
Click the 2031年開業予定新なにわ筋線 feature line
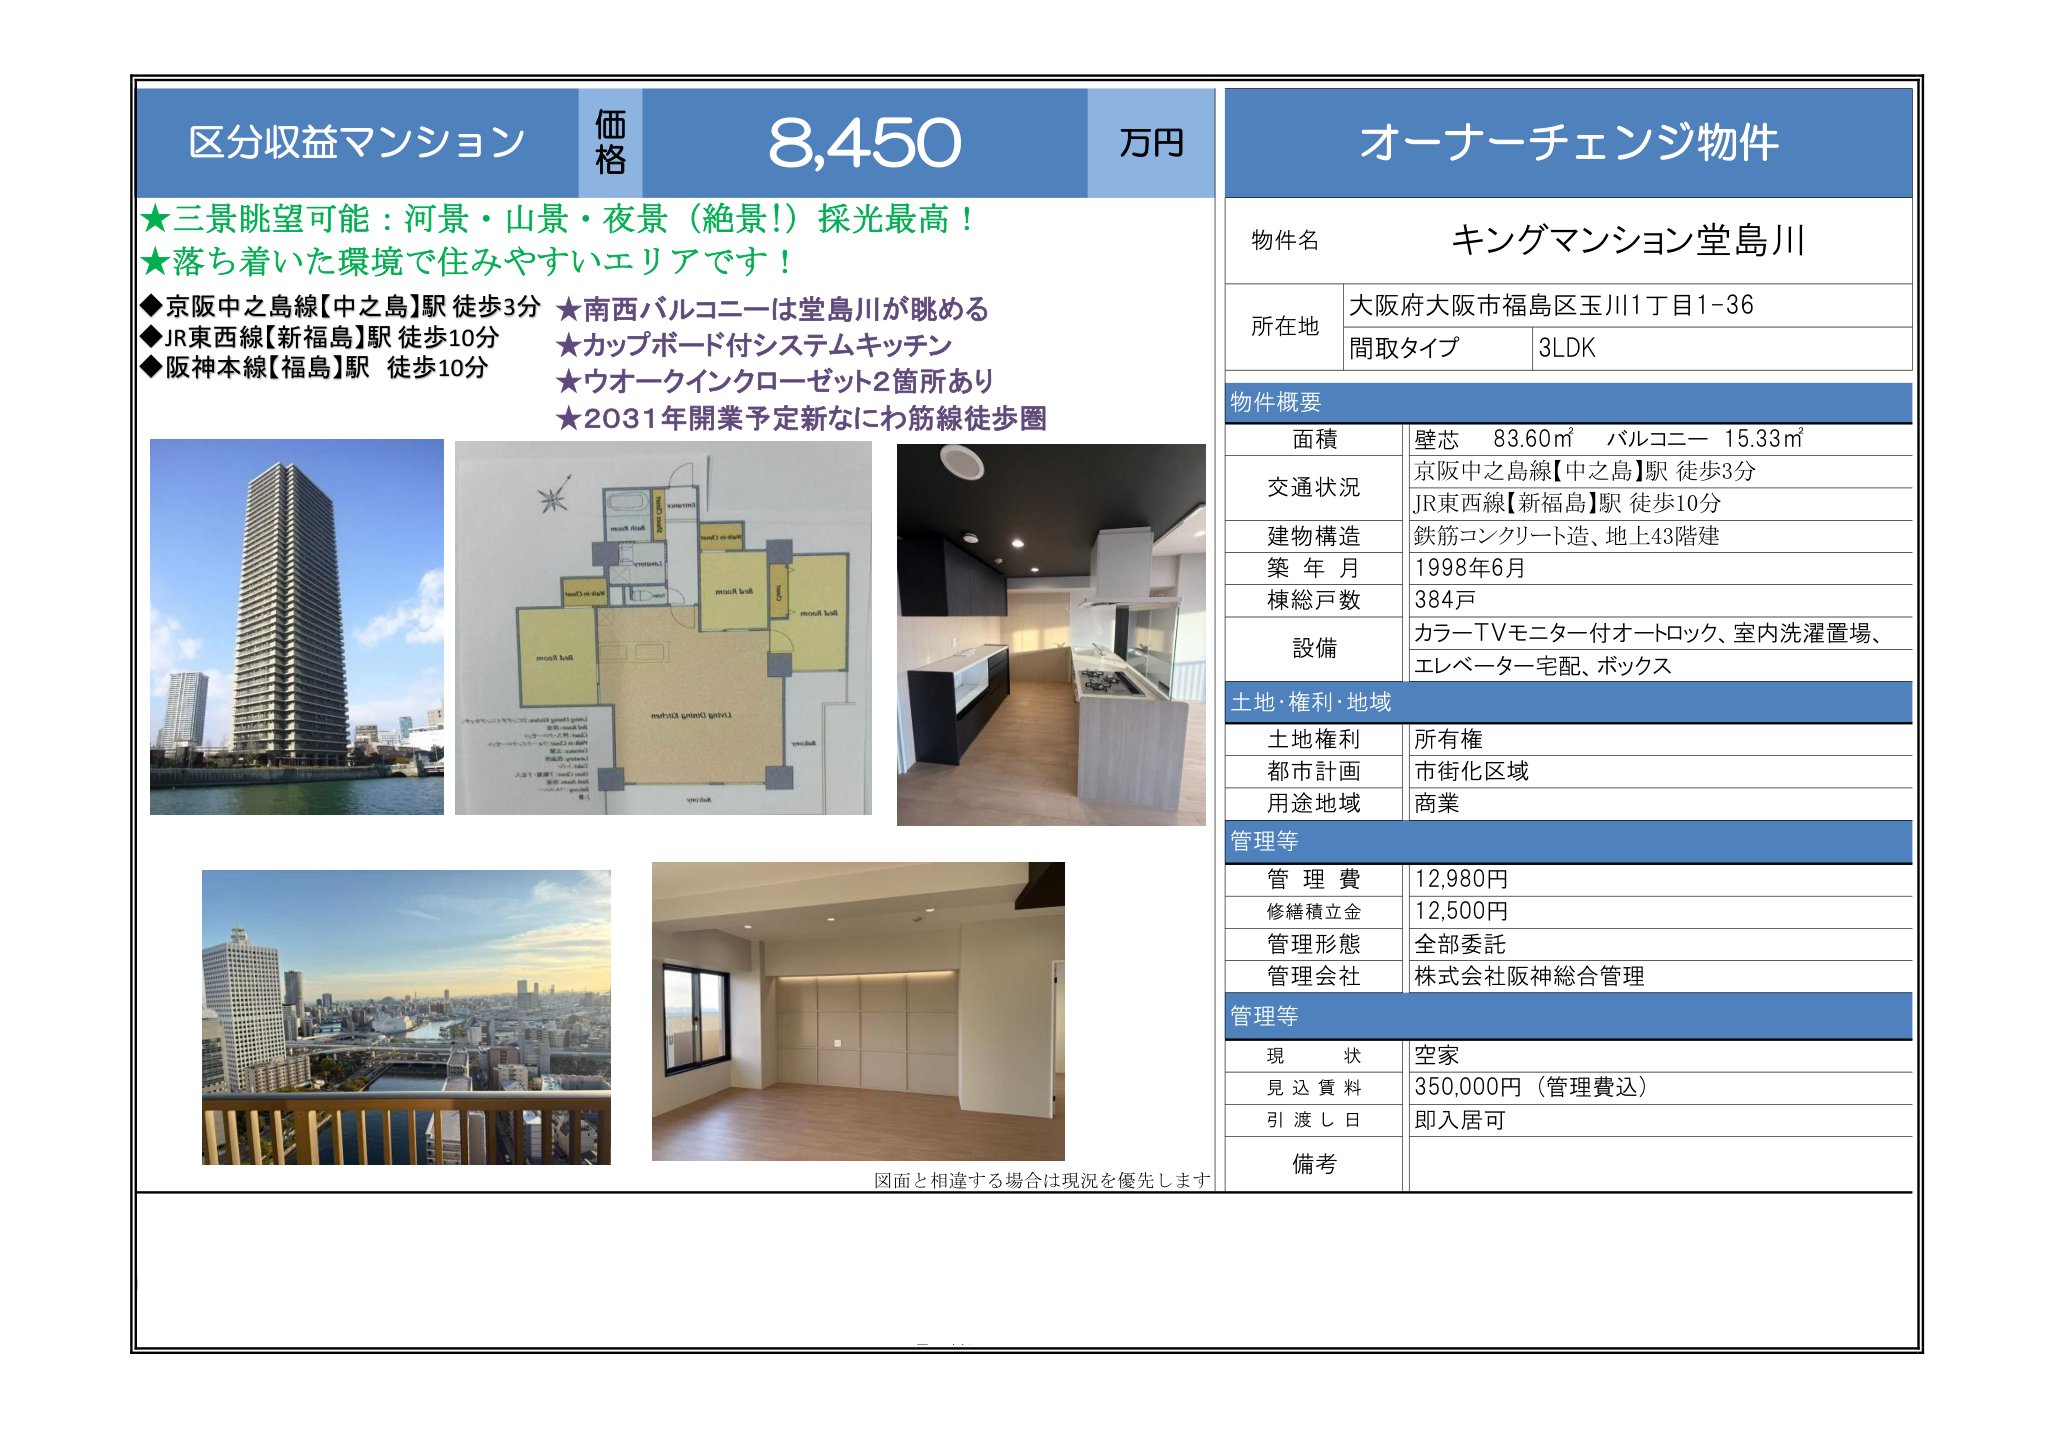tap(802, 418)
